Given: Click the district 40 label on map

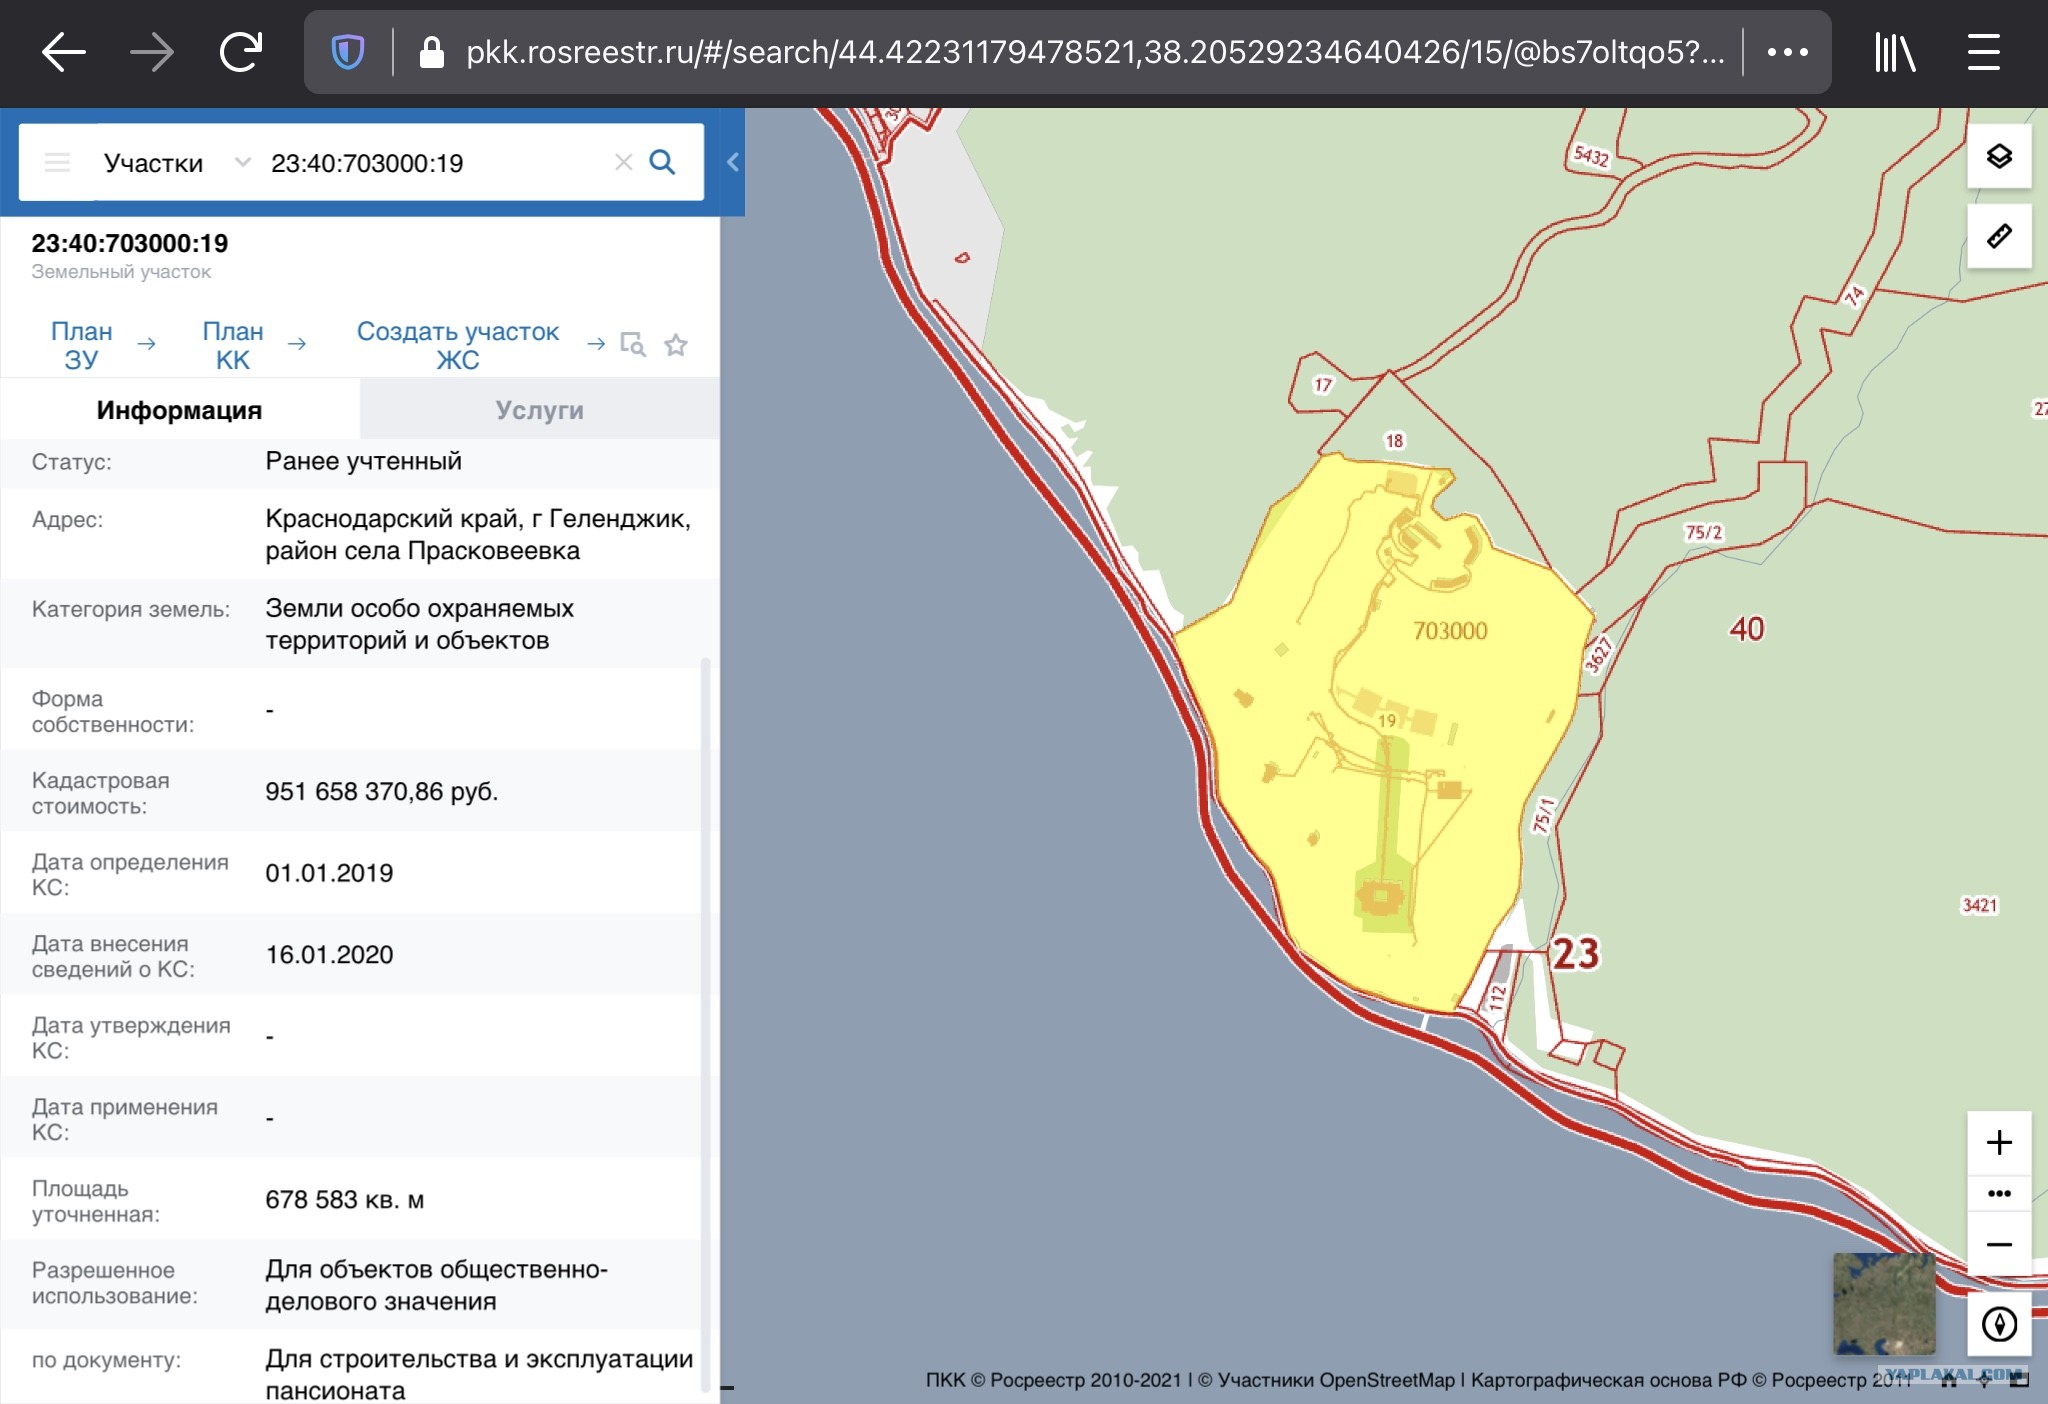Looking at the screenshot, I should coord(1747,629).
